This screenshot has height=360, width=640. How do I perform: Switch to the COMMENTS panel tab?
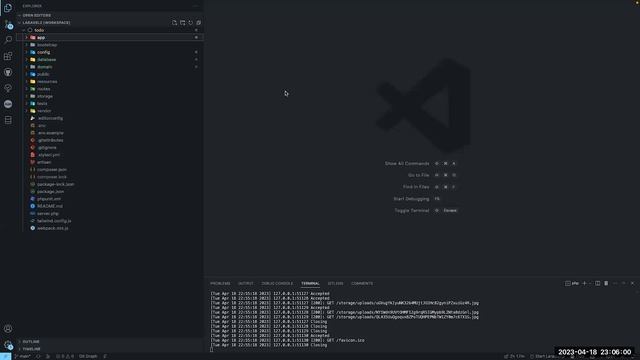362,284
